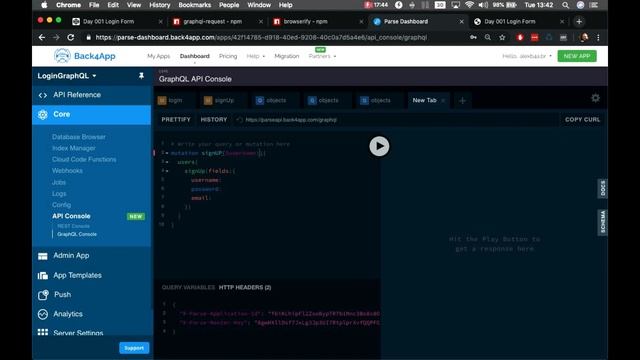This screenshot has height=360, width=640.
Task: Click the browser address bar URL
Action: point(261,37)
